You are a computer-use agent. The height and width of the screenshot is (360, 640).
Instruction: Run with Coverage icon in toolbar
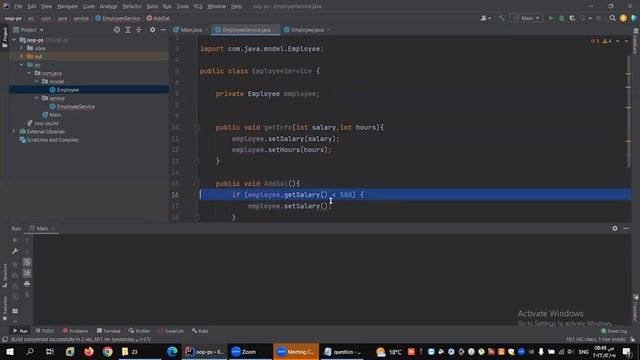[572, 18]
